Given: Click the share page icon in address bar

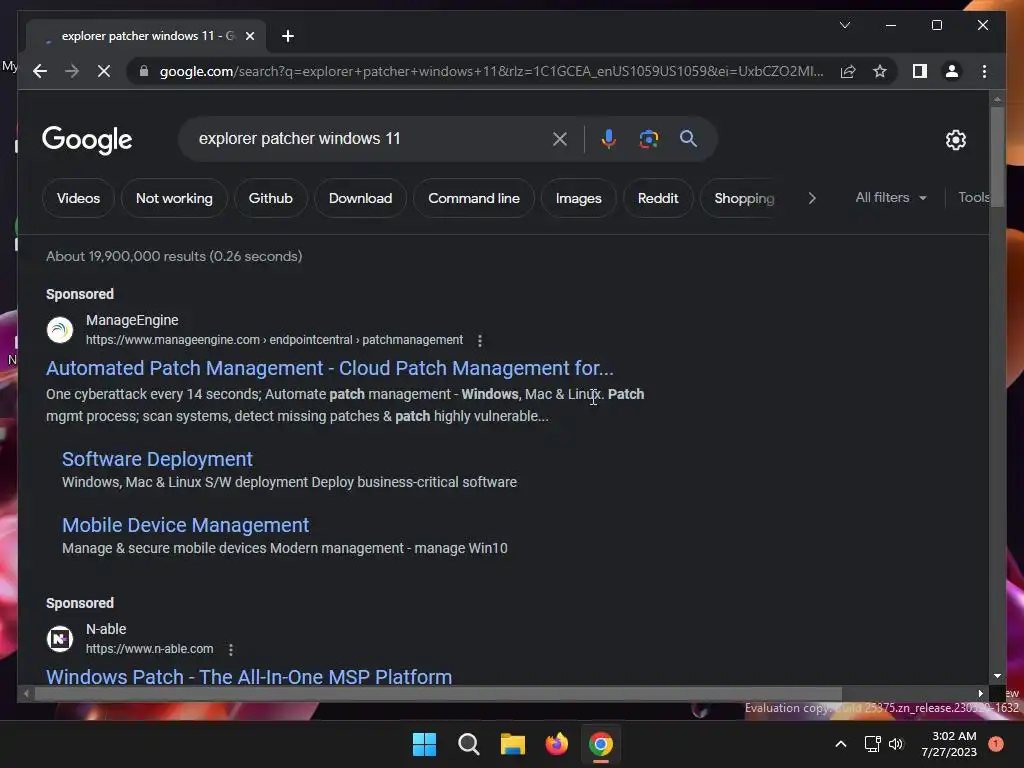Looking at the screenshot, I should click(x=848, y=71).
